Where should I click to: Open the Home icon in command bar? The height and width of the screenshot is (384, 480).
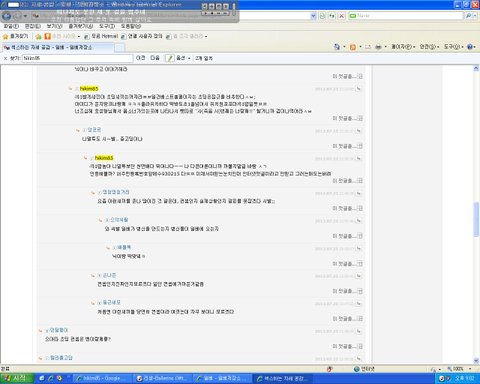click(x=337, y=47)
